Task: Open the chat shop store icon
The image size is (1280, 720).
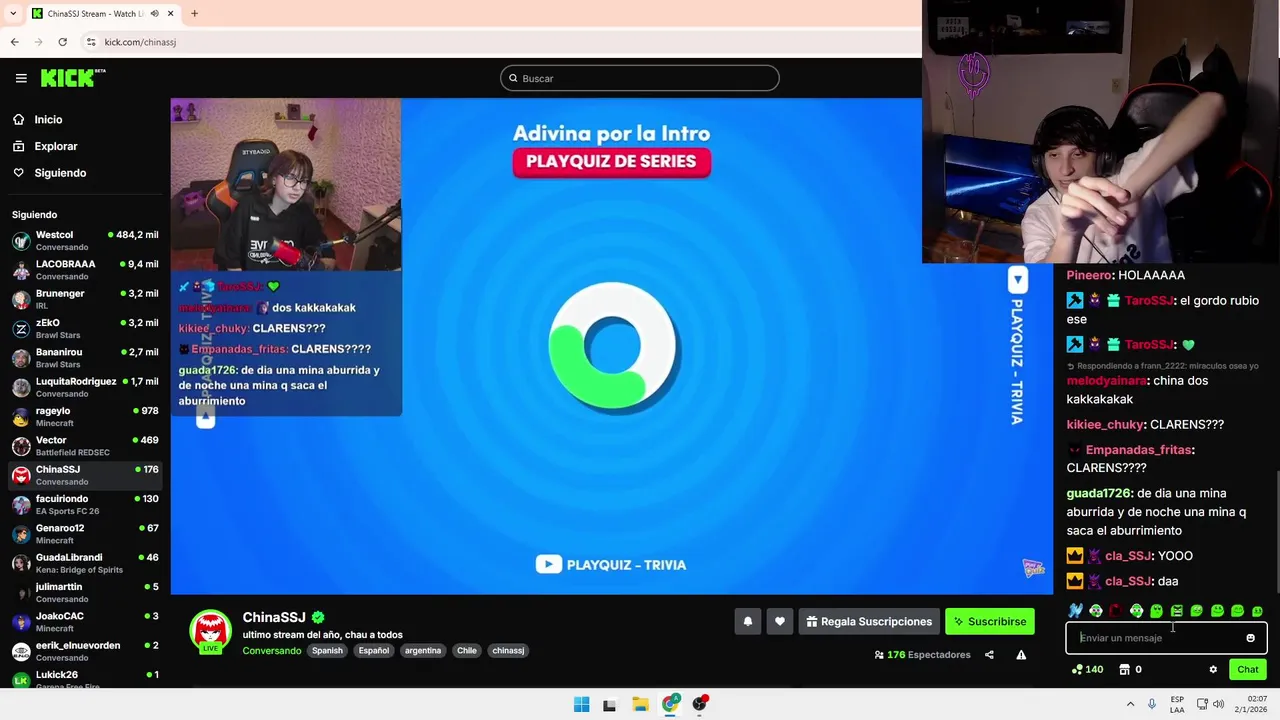Action: tap(1124, 670)
